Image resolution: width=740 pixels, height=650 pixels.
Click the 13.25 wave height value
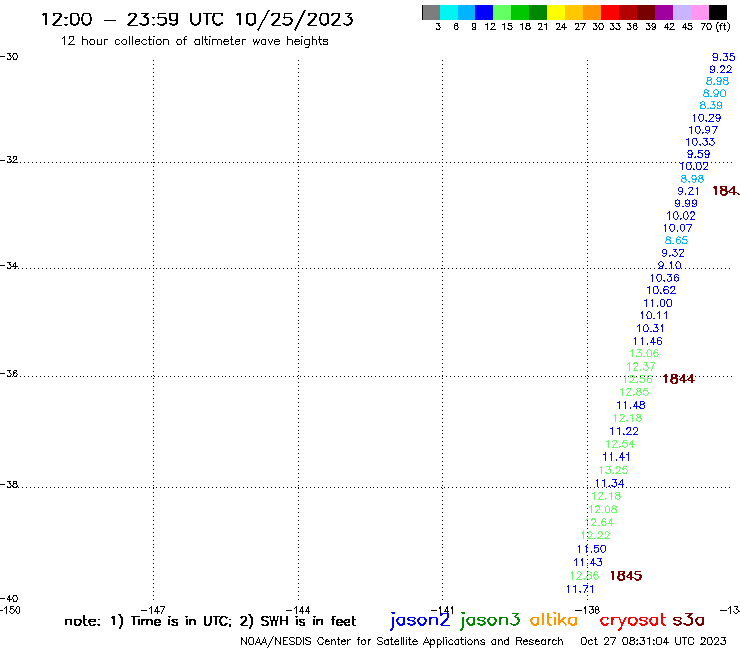(x=614, y=470)
